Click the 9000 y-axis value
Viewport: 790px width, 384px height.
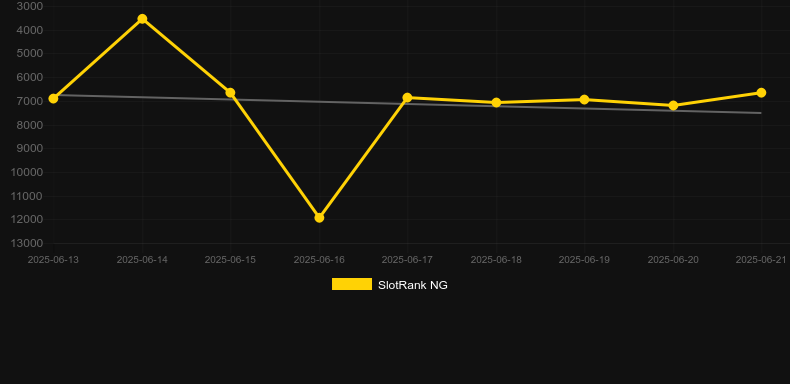pyautogui.click(x=30, y=149)
